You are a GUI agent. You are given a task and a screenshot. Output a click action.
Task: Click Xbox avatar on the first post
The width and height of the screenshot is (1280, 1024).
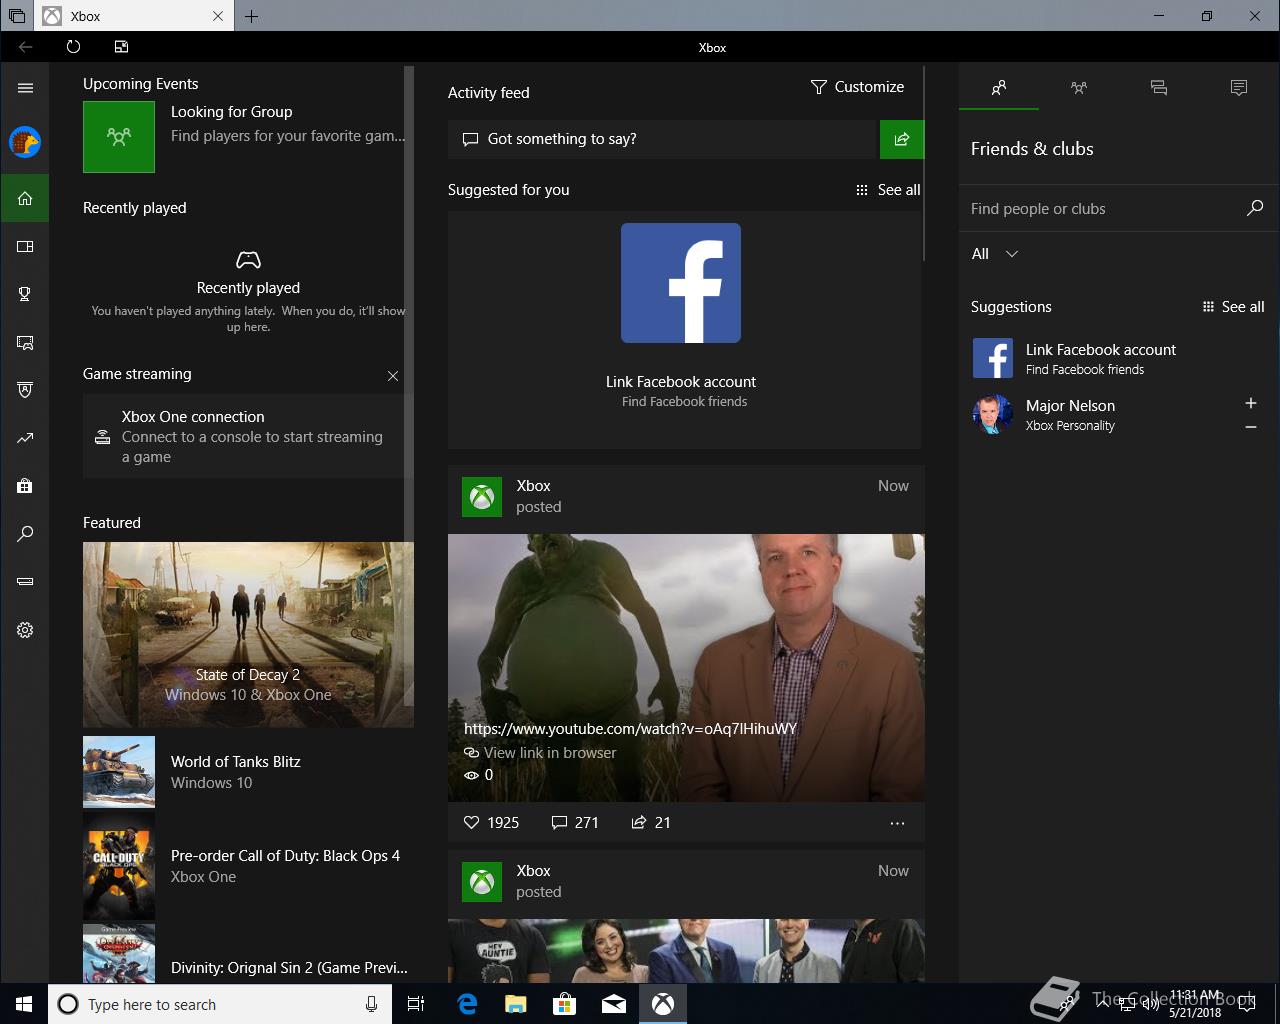[x=482, y=497]
